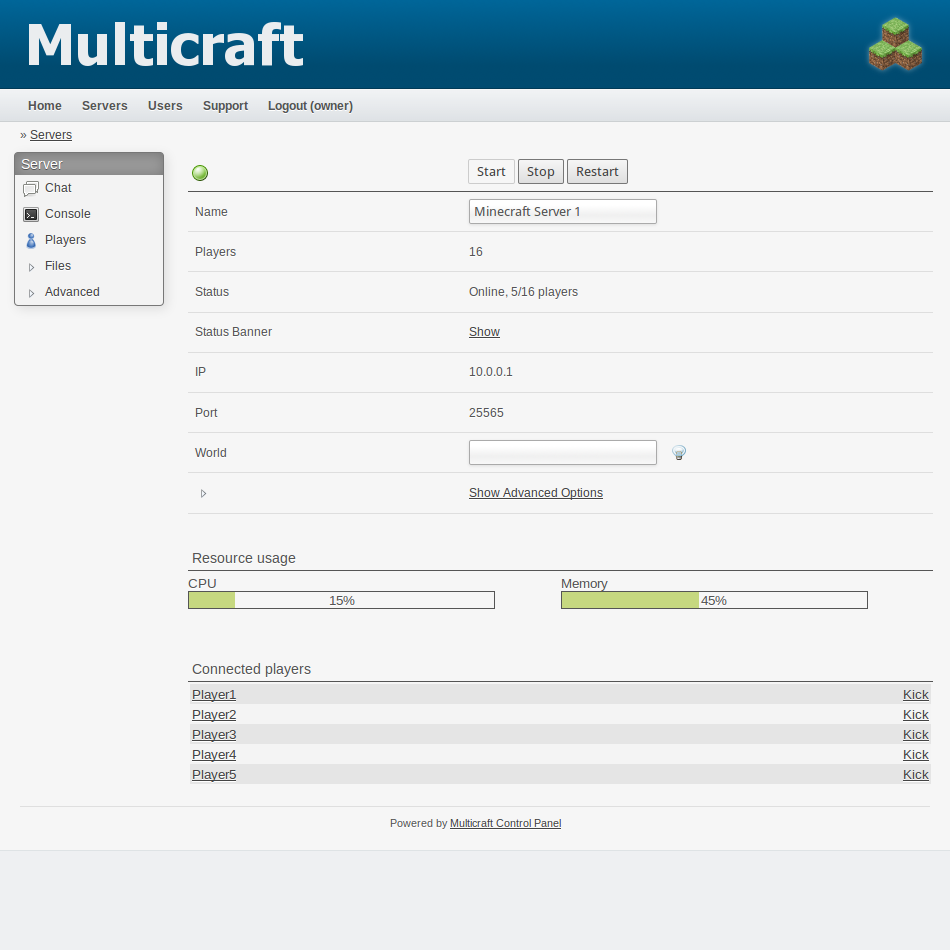
Task: Expand advanced options disclosure triangle
Action: (204, 494)
